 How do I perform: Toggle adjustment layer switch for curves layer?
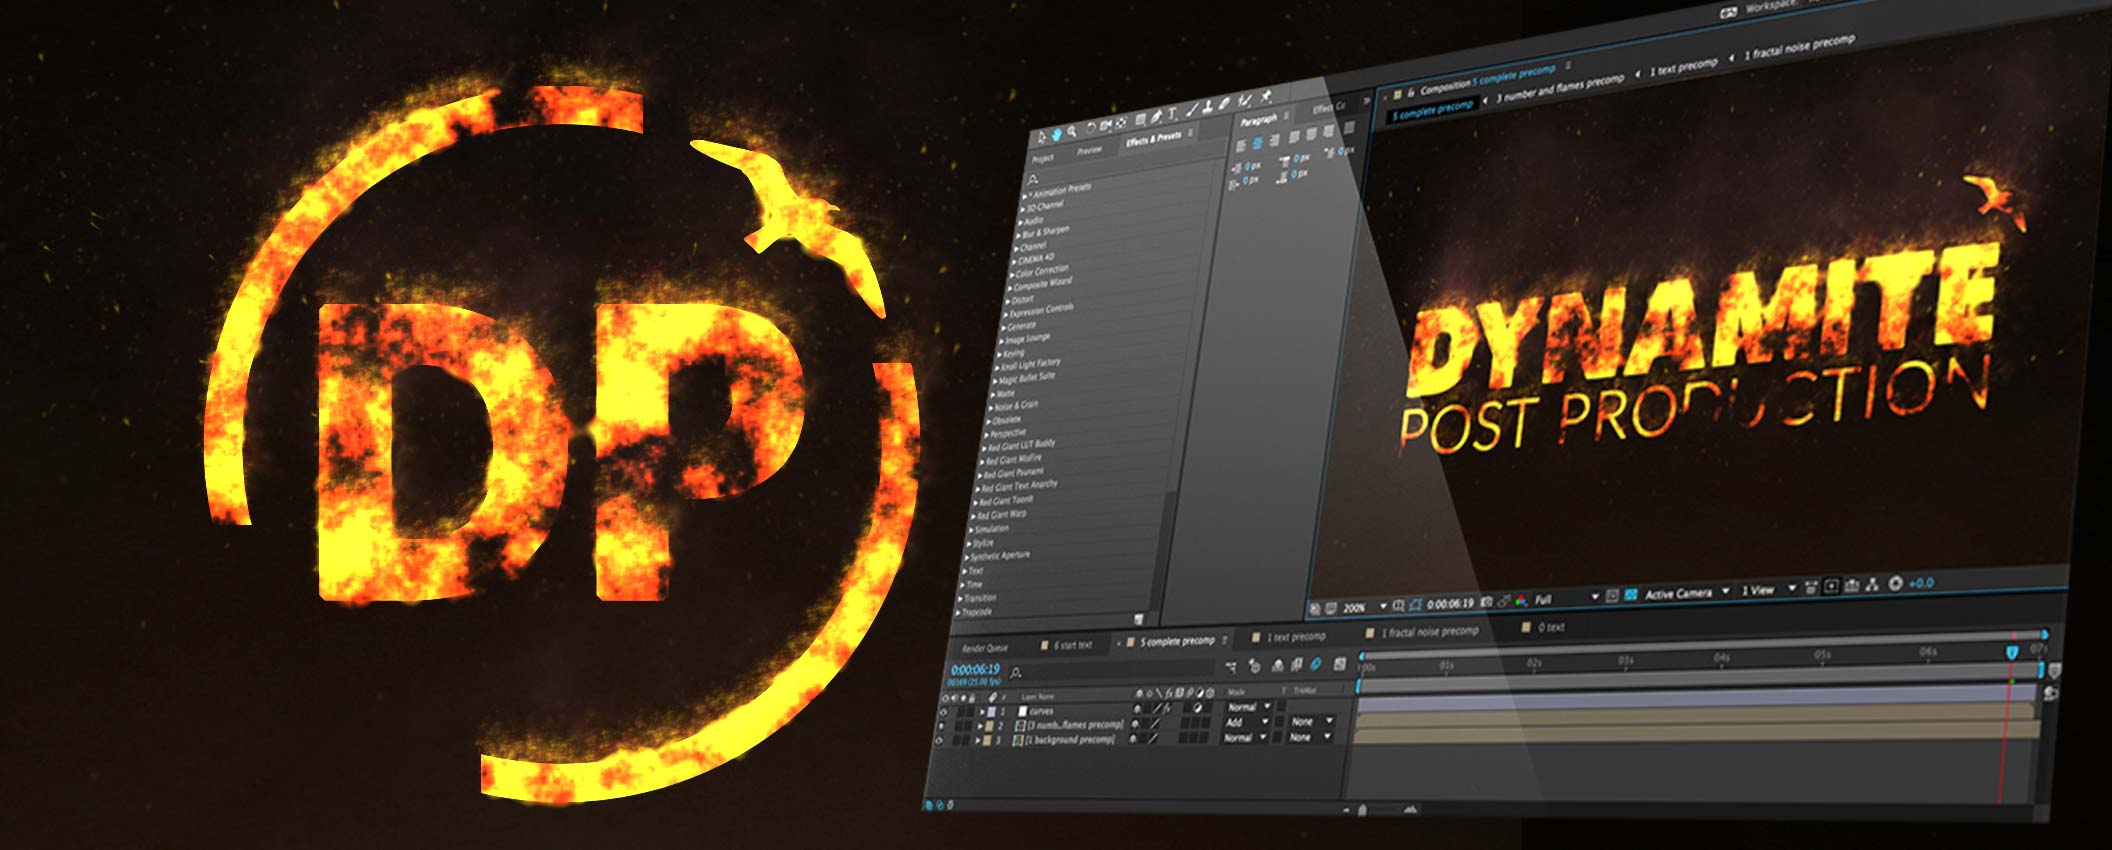(1197, 707)
